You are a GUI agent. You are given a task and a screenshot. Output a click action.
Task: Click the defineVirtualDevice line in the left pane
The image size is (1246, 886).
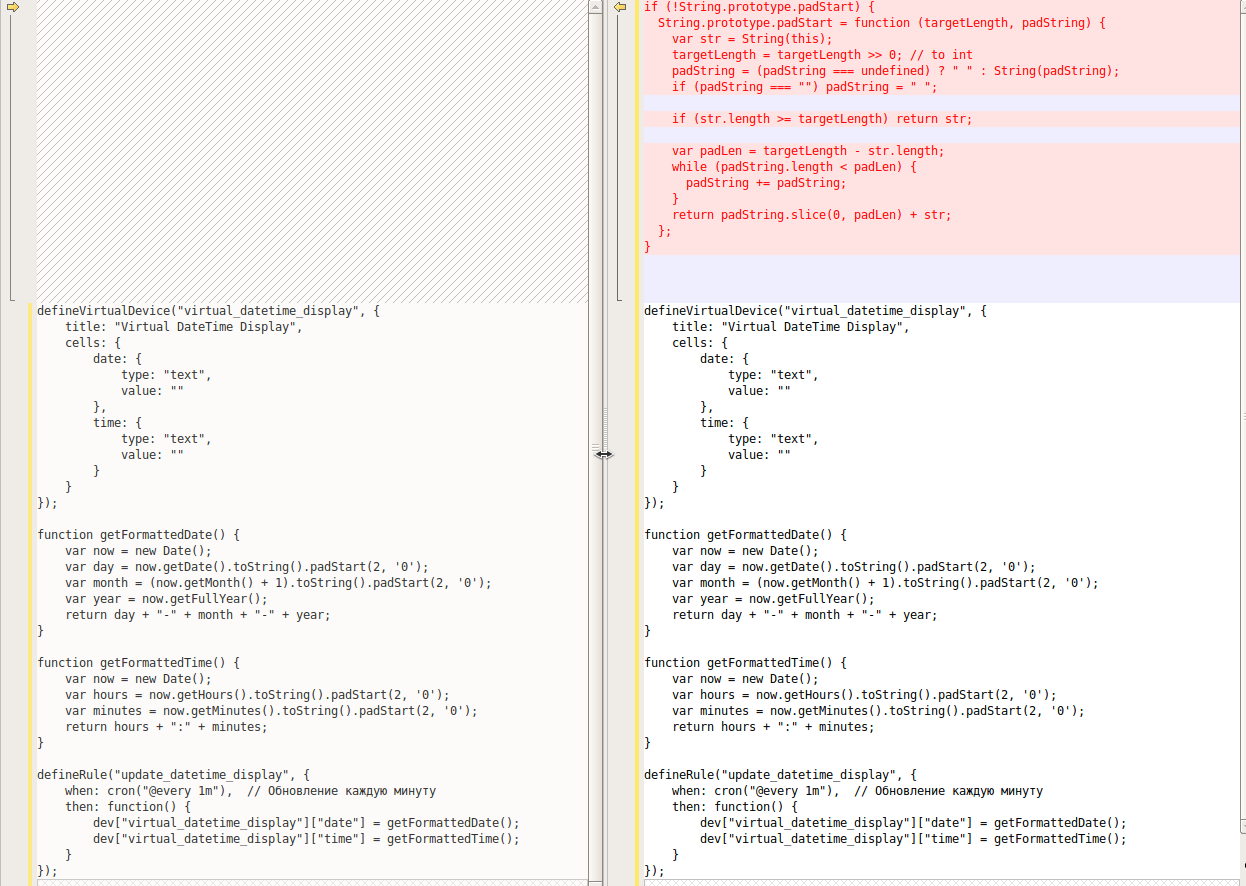coord(208,311)
